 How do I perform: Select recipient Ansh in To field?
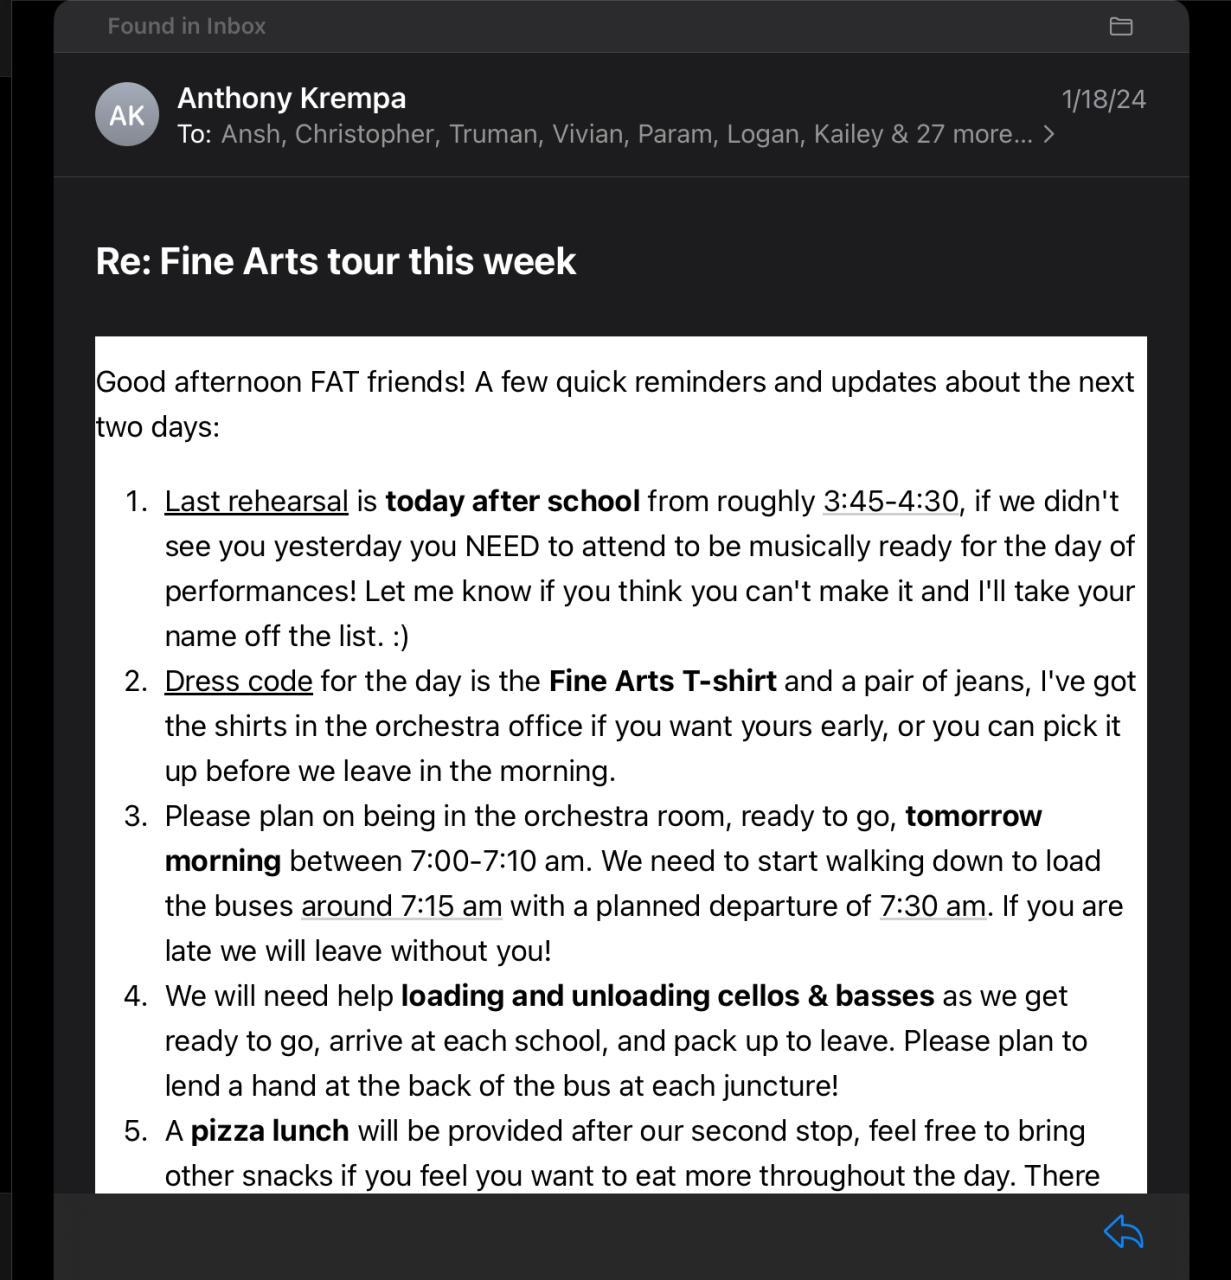point(250,134)
